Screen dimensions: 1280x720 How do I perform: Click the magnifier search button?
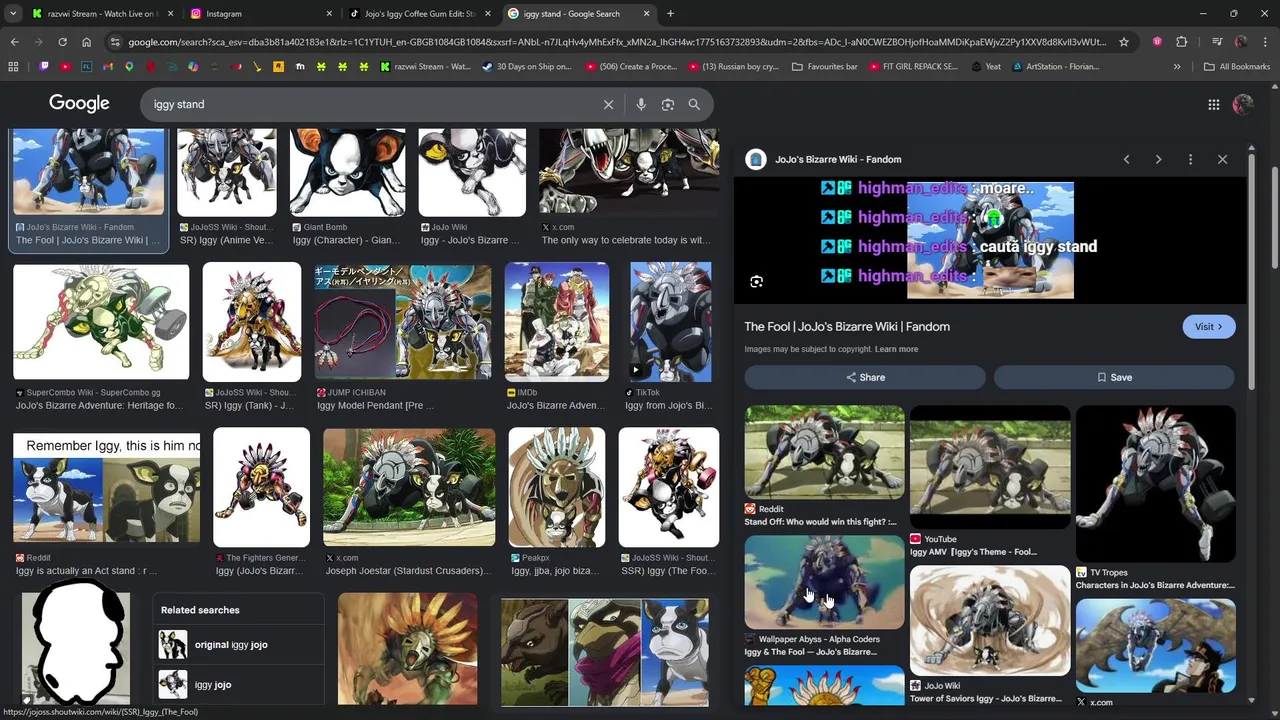694,104
